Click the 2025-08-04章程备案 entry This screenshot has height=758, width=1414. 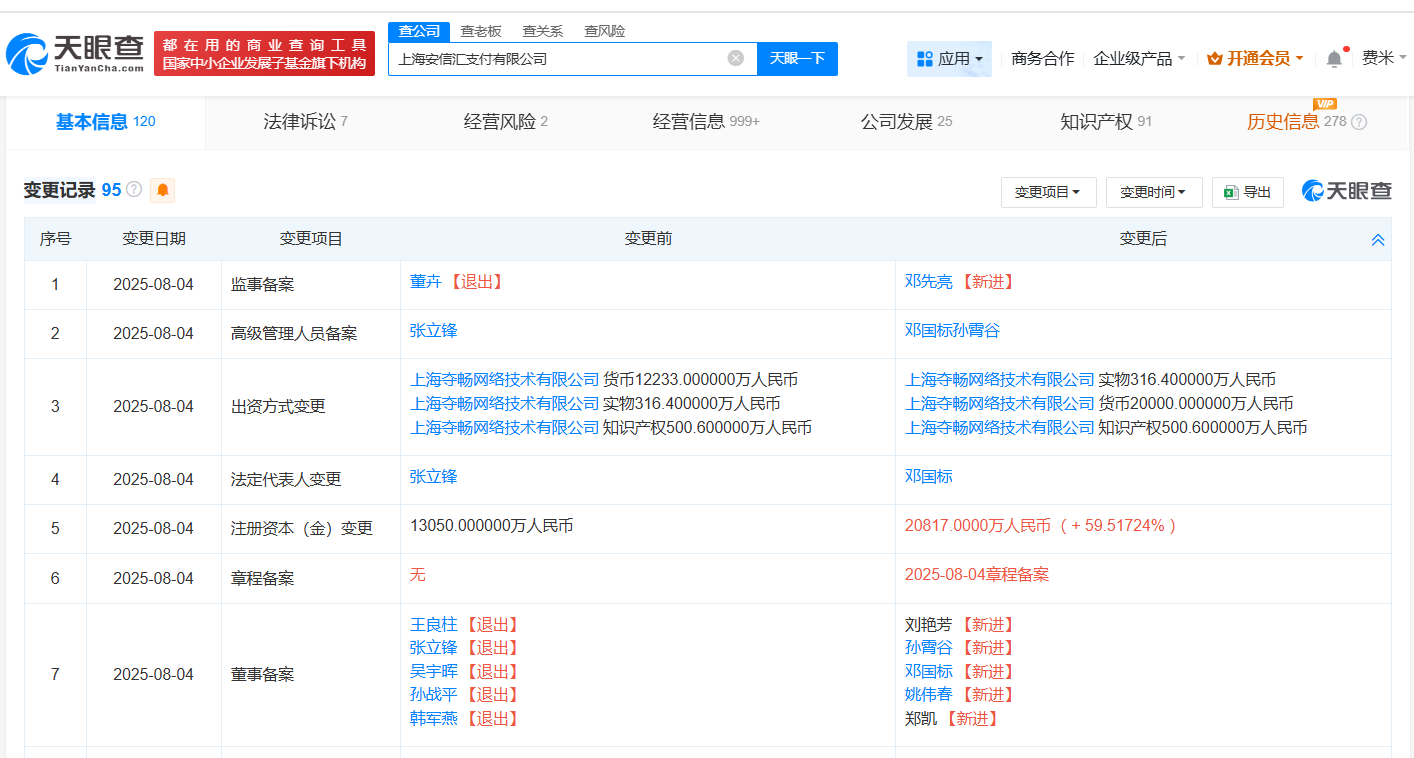click(977, 575)
